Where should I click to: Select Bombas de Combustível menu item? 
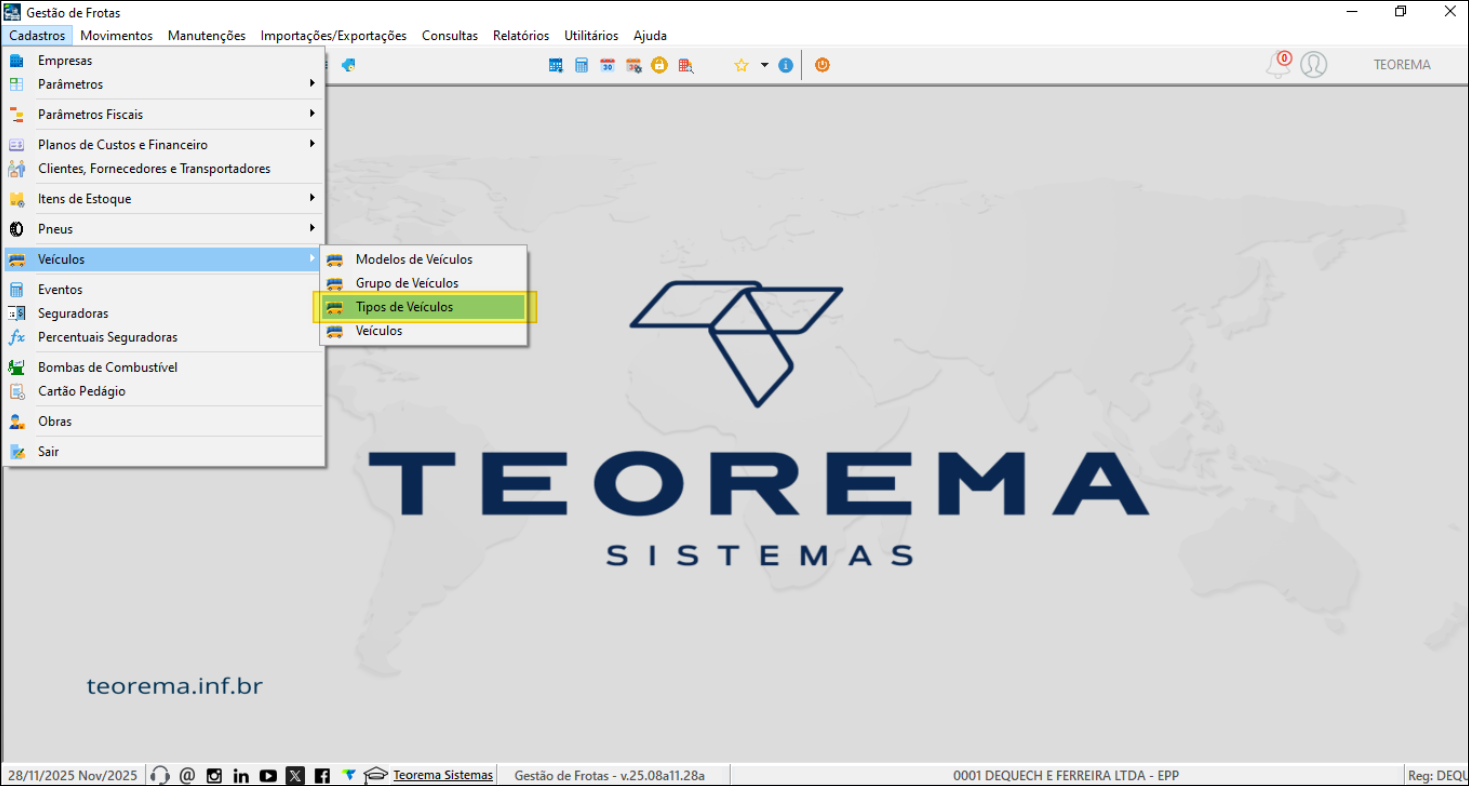[x=107, y=367]
